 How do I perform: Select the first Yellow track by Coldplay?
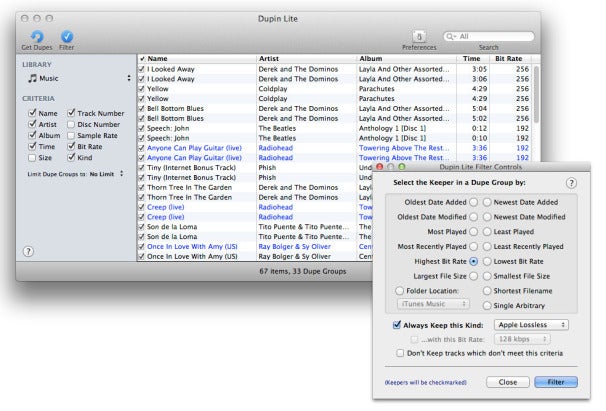pyautogui.click(x=335, y=89)
